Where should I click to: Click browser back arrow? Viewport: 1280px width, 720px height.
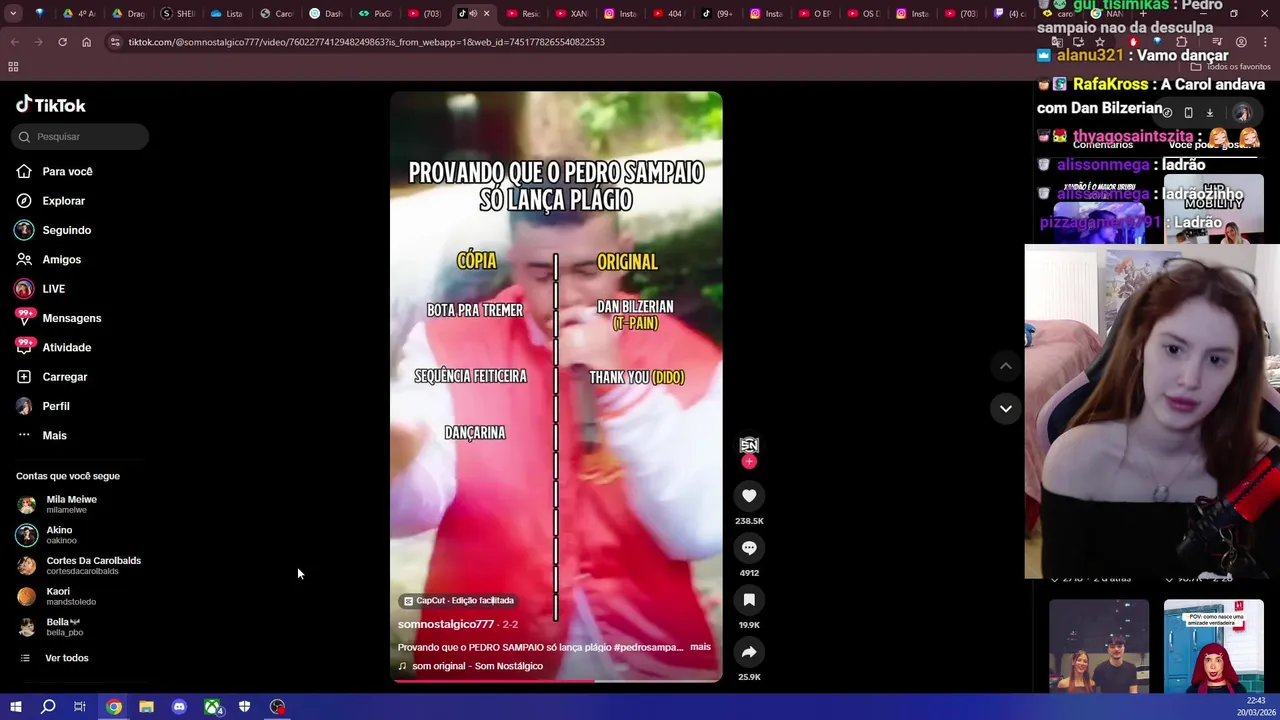(14, 42)
